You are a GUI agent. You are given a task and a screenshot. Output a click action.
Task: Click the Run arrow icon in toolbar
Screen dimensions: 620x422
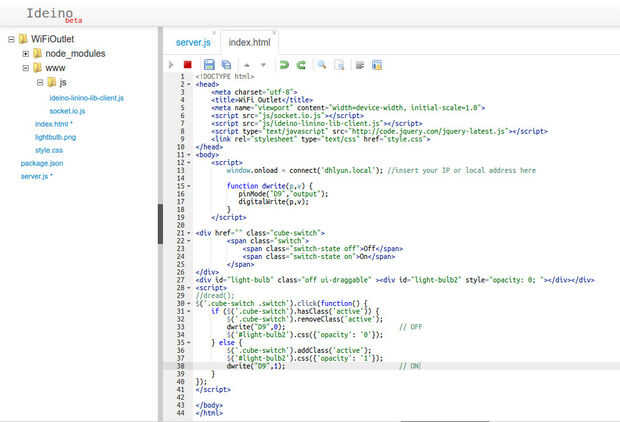click(x=172, y=65)
